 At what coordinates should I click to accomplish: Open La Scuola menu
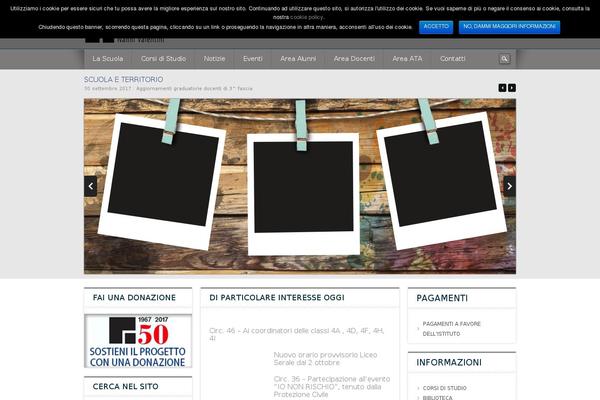pyautogui.click(x=108, y=59)
